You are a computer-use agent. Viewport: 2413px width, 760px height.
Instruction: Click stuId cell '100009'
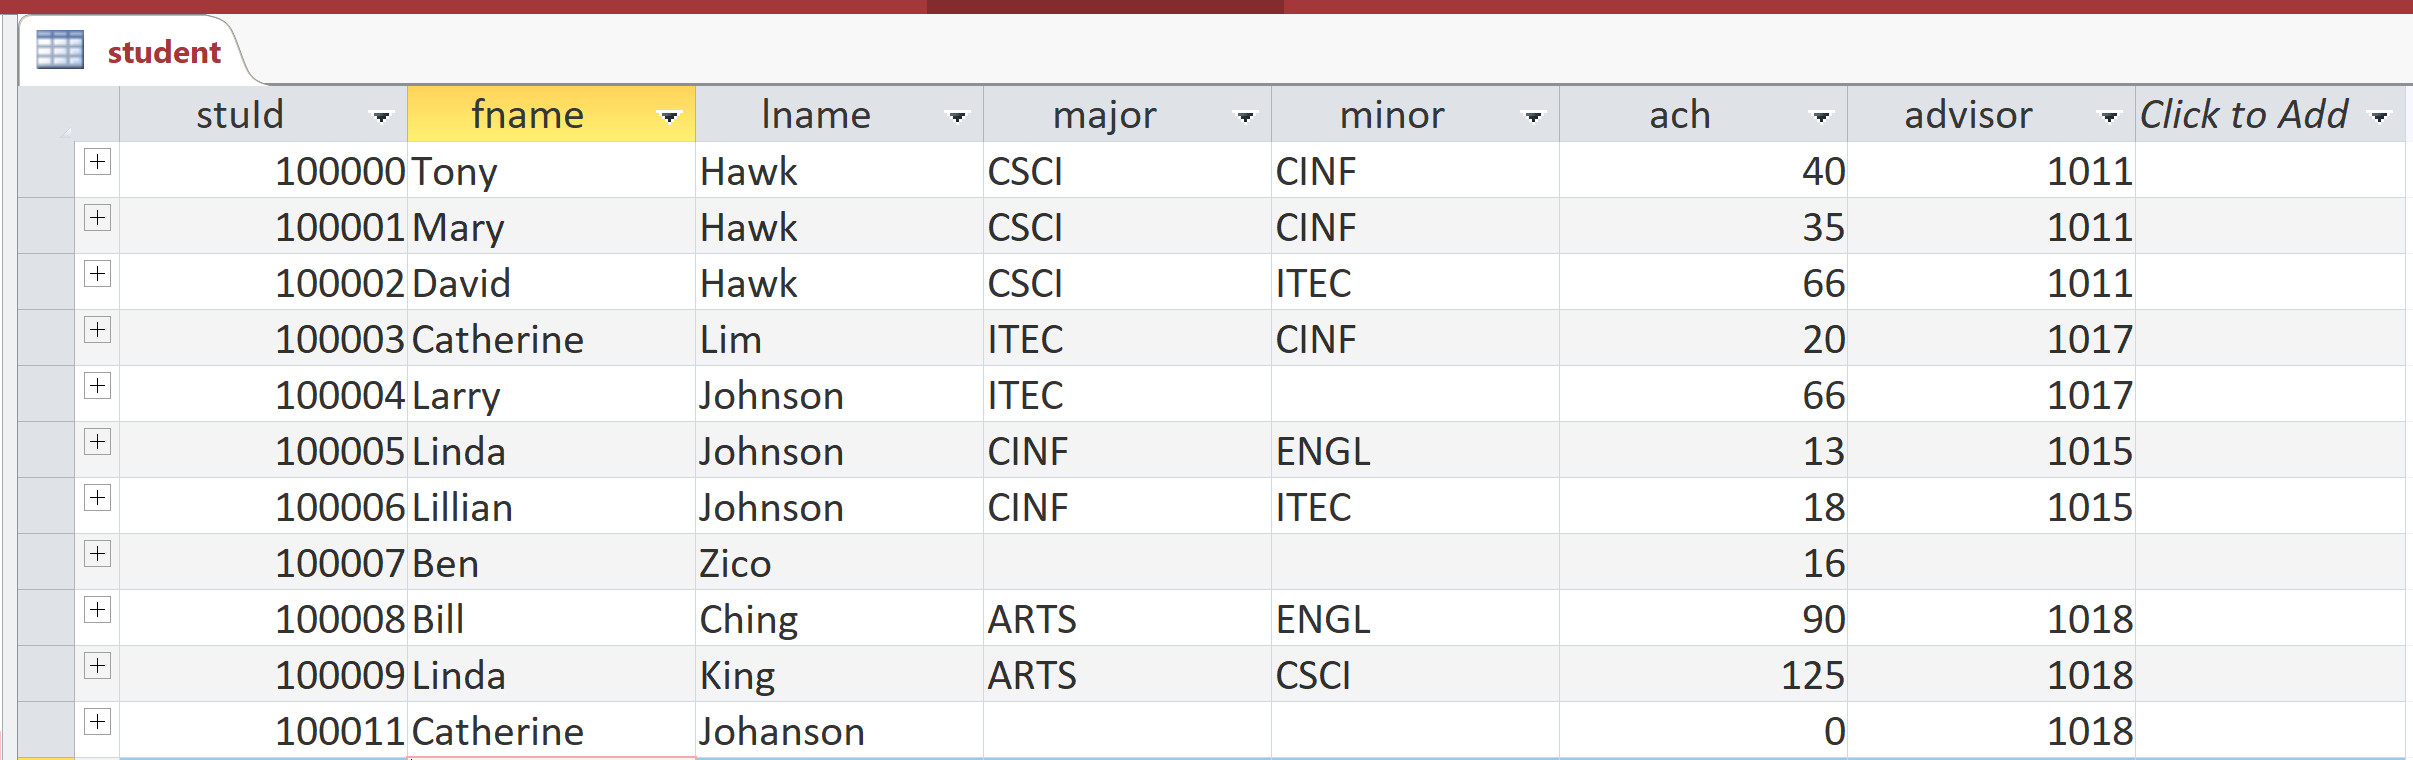coord(263,674)
